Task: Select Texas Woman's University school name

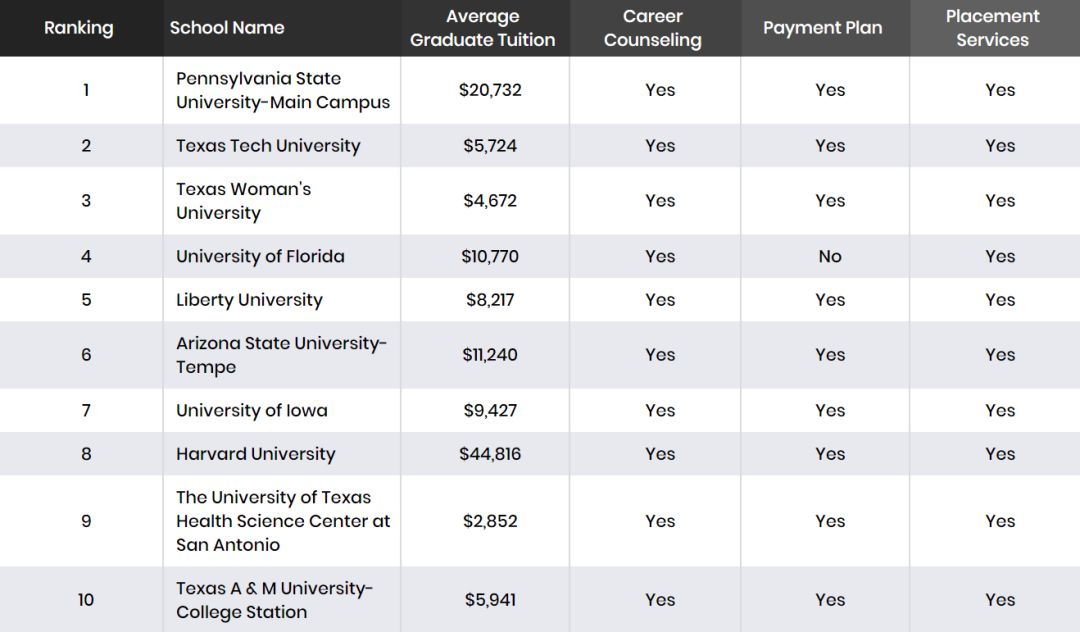Action: [x=244, y=201]
